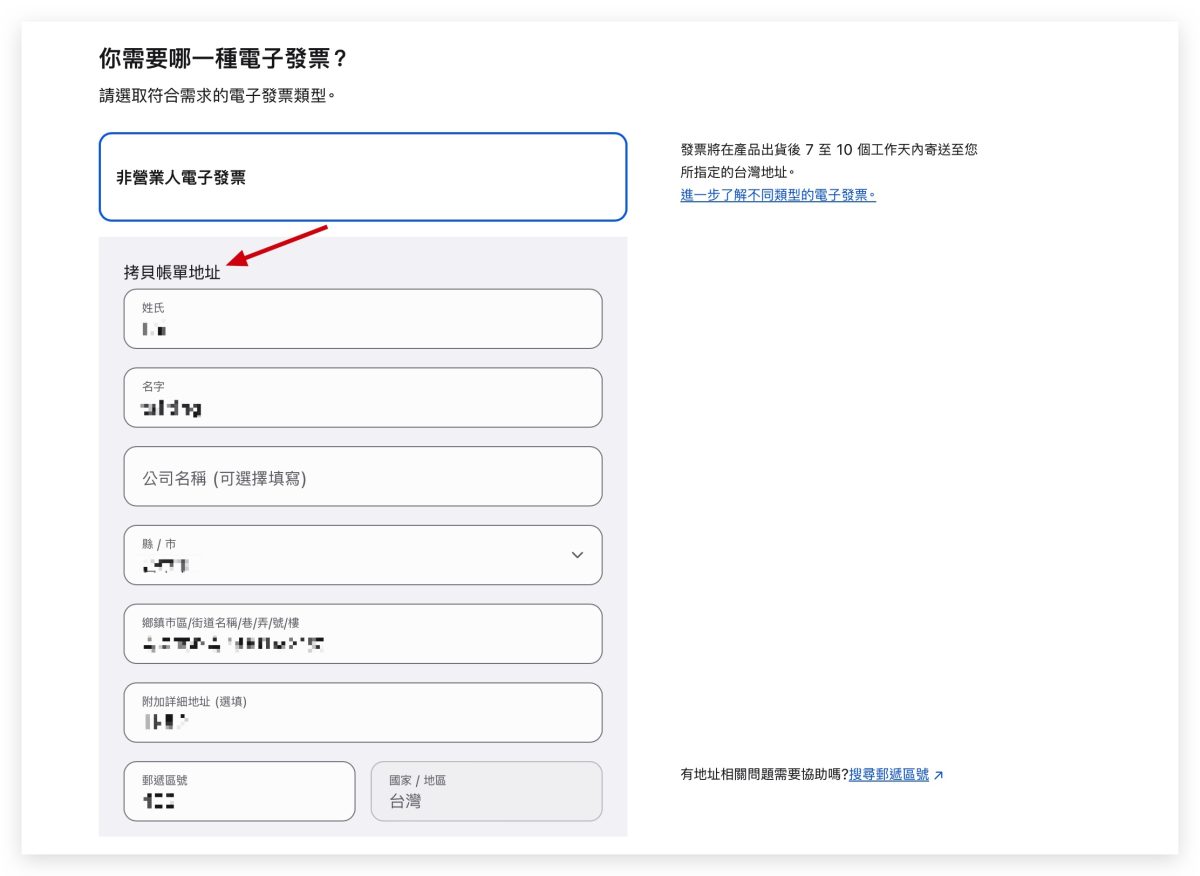The height and width of the screenshot is (876, 1200).
Task: Focus the 鄉鎮市區/街道名稱 street address field
Action: tap(362, 633)
